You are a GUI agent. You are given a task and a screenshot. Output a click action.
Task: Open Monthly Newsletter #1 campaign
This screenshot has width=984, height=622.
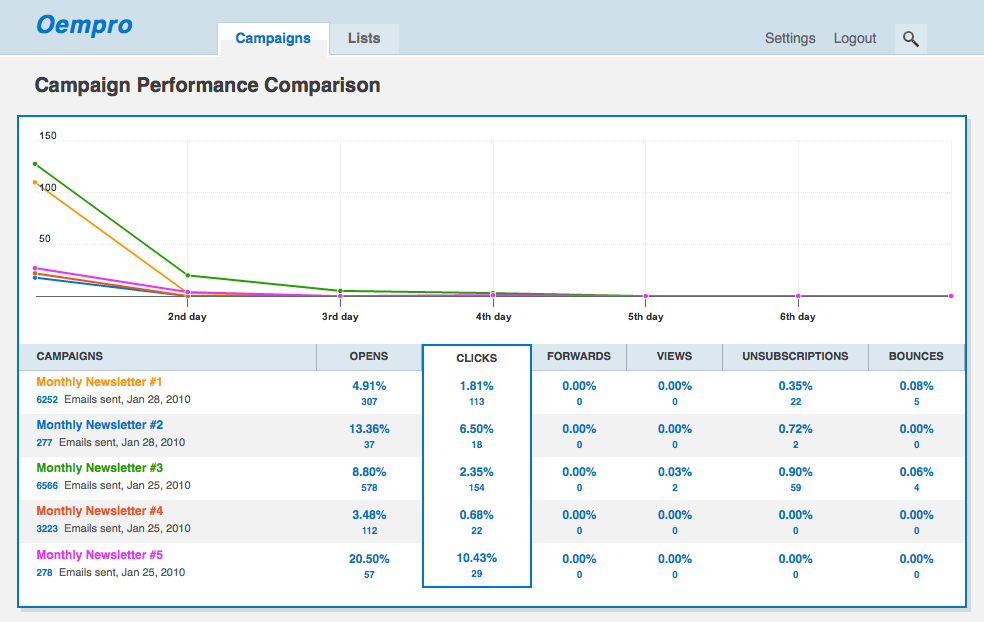pyautogui.click(x=99, y=382)
